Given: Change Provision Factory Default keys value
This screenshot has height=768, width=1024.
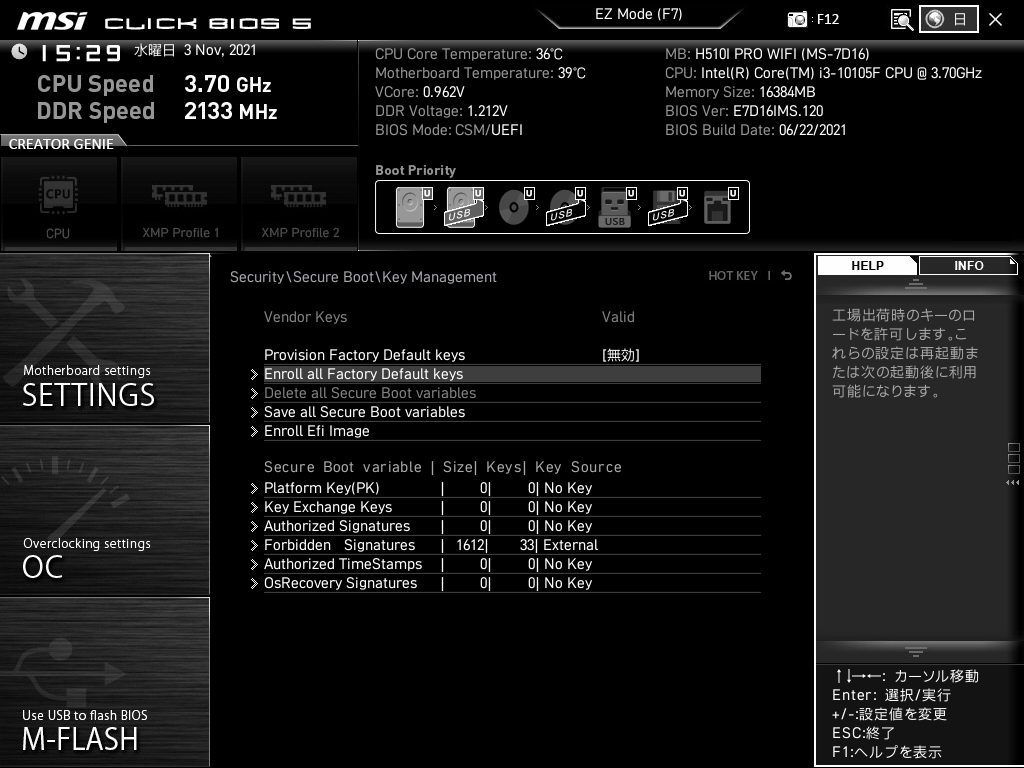Looking at the screenshot, I should 620,355.
